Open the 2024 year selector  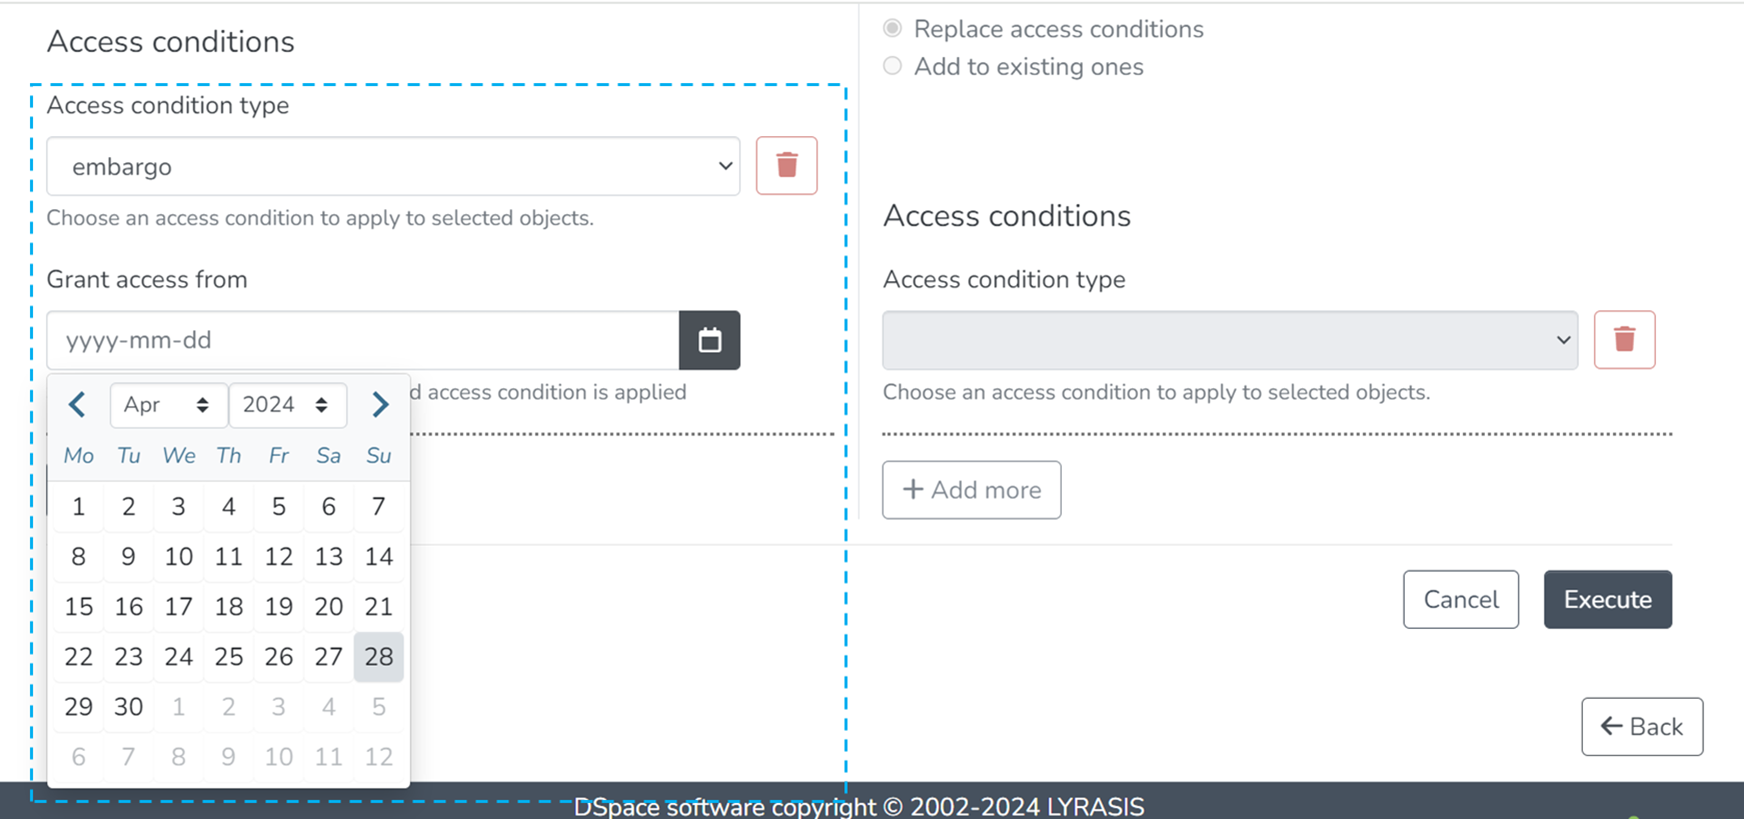[x=287, y=405]
